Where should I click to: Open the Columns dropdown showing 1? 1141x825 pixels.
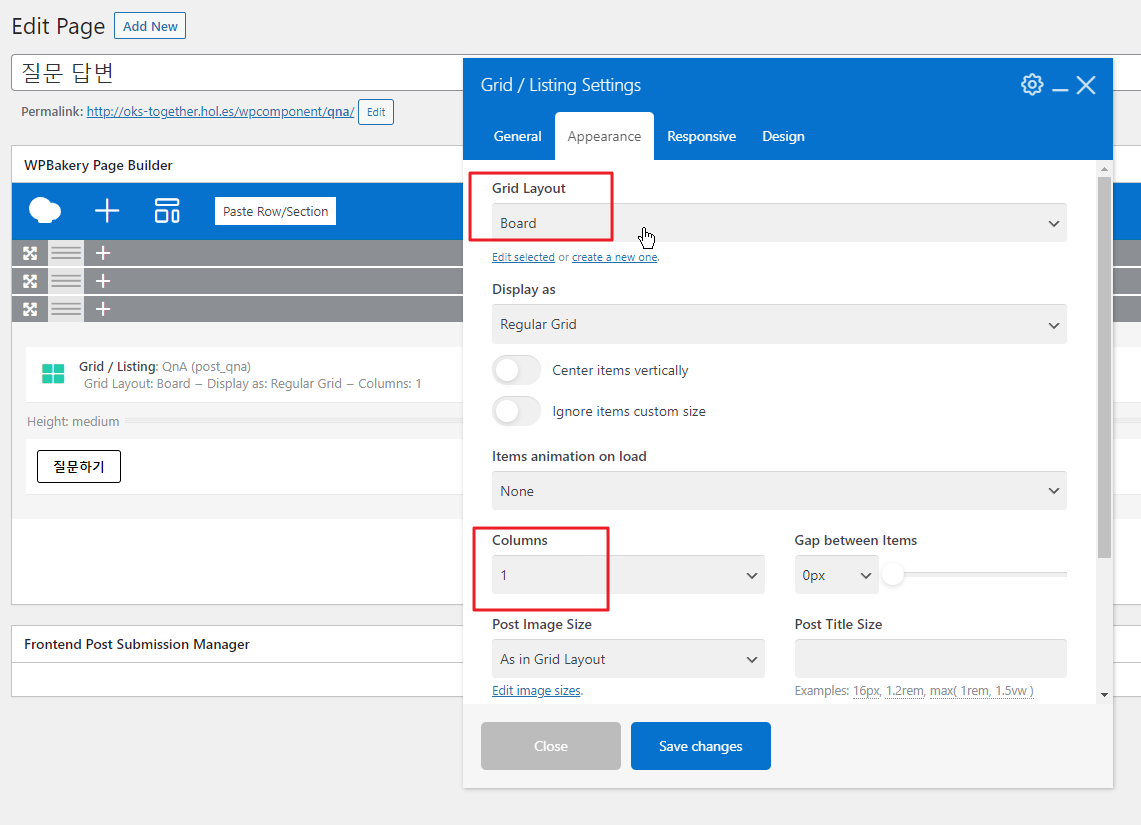click(628, 575)
